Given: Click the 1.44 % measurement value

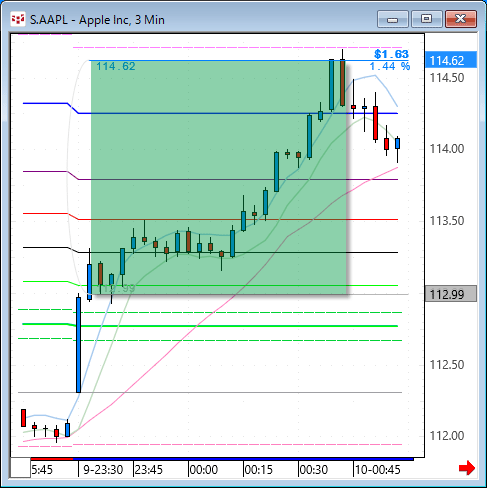Looking at the screenshot, I should (390, 66).
